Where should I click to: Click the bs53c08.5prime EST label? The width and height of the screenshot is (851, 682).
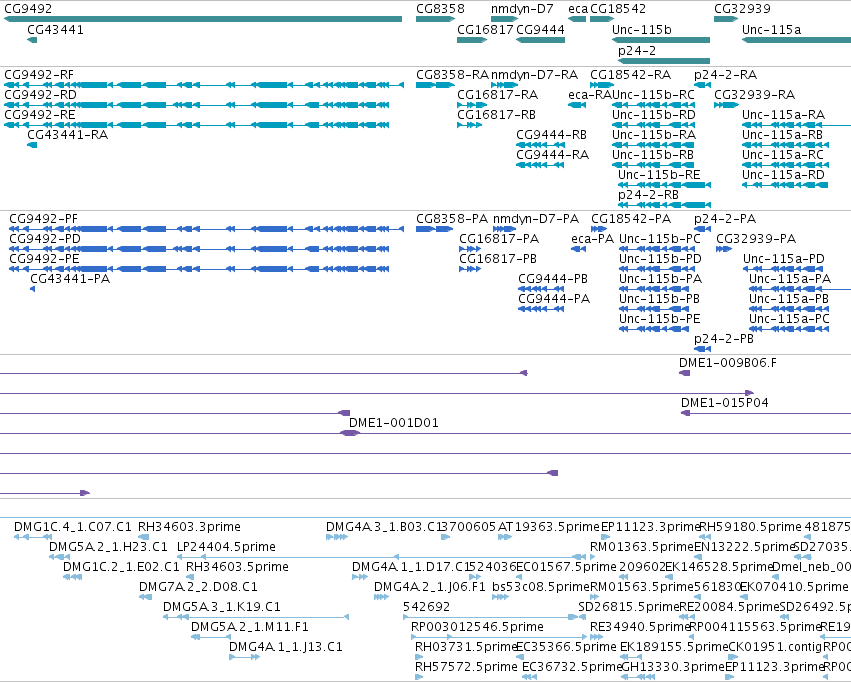pos(541,587)
